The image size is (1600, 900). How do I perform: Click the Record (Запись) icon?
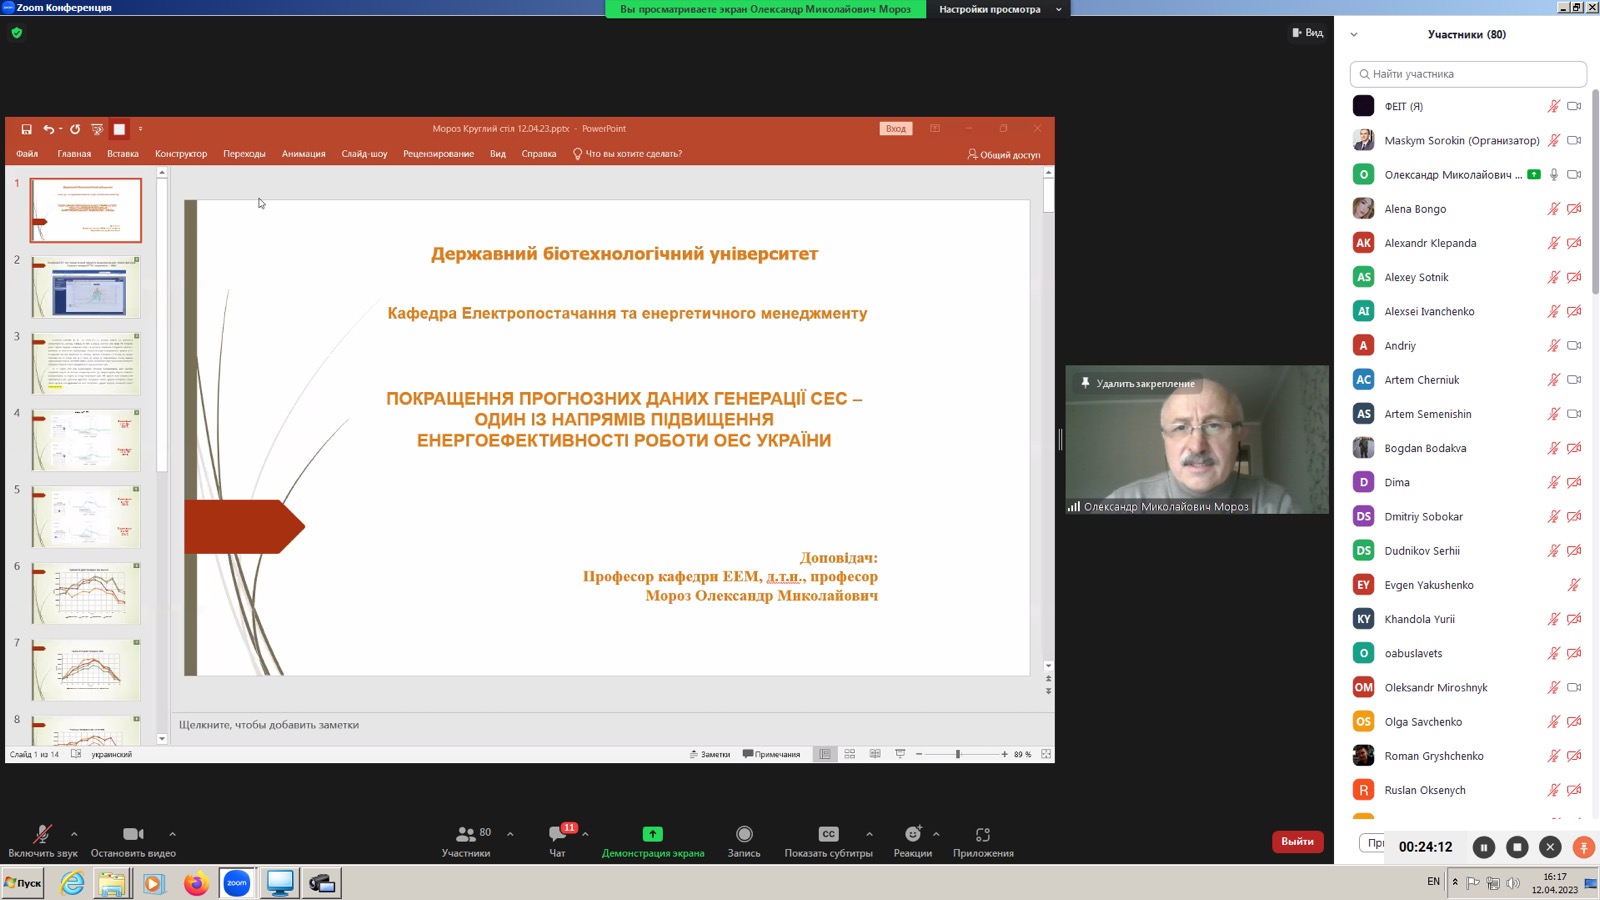click(744, 835)
